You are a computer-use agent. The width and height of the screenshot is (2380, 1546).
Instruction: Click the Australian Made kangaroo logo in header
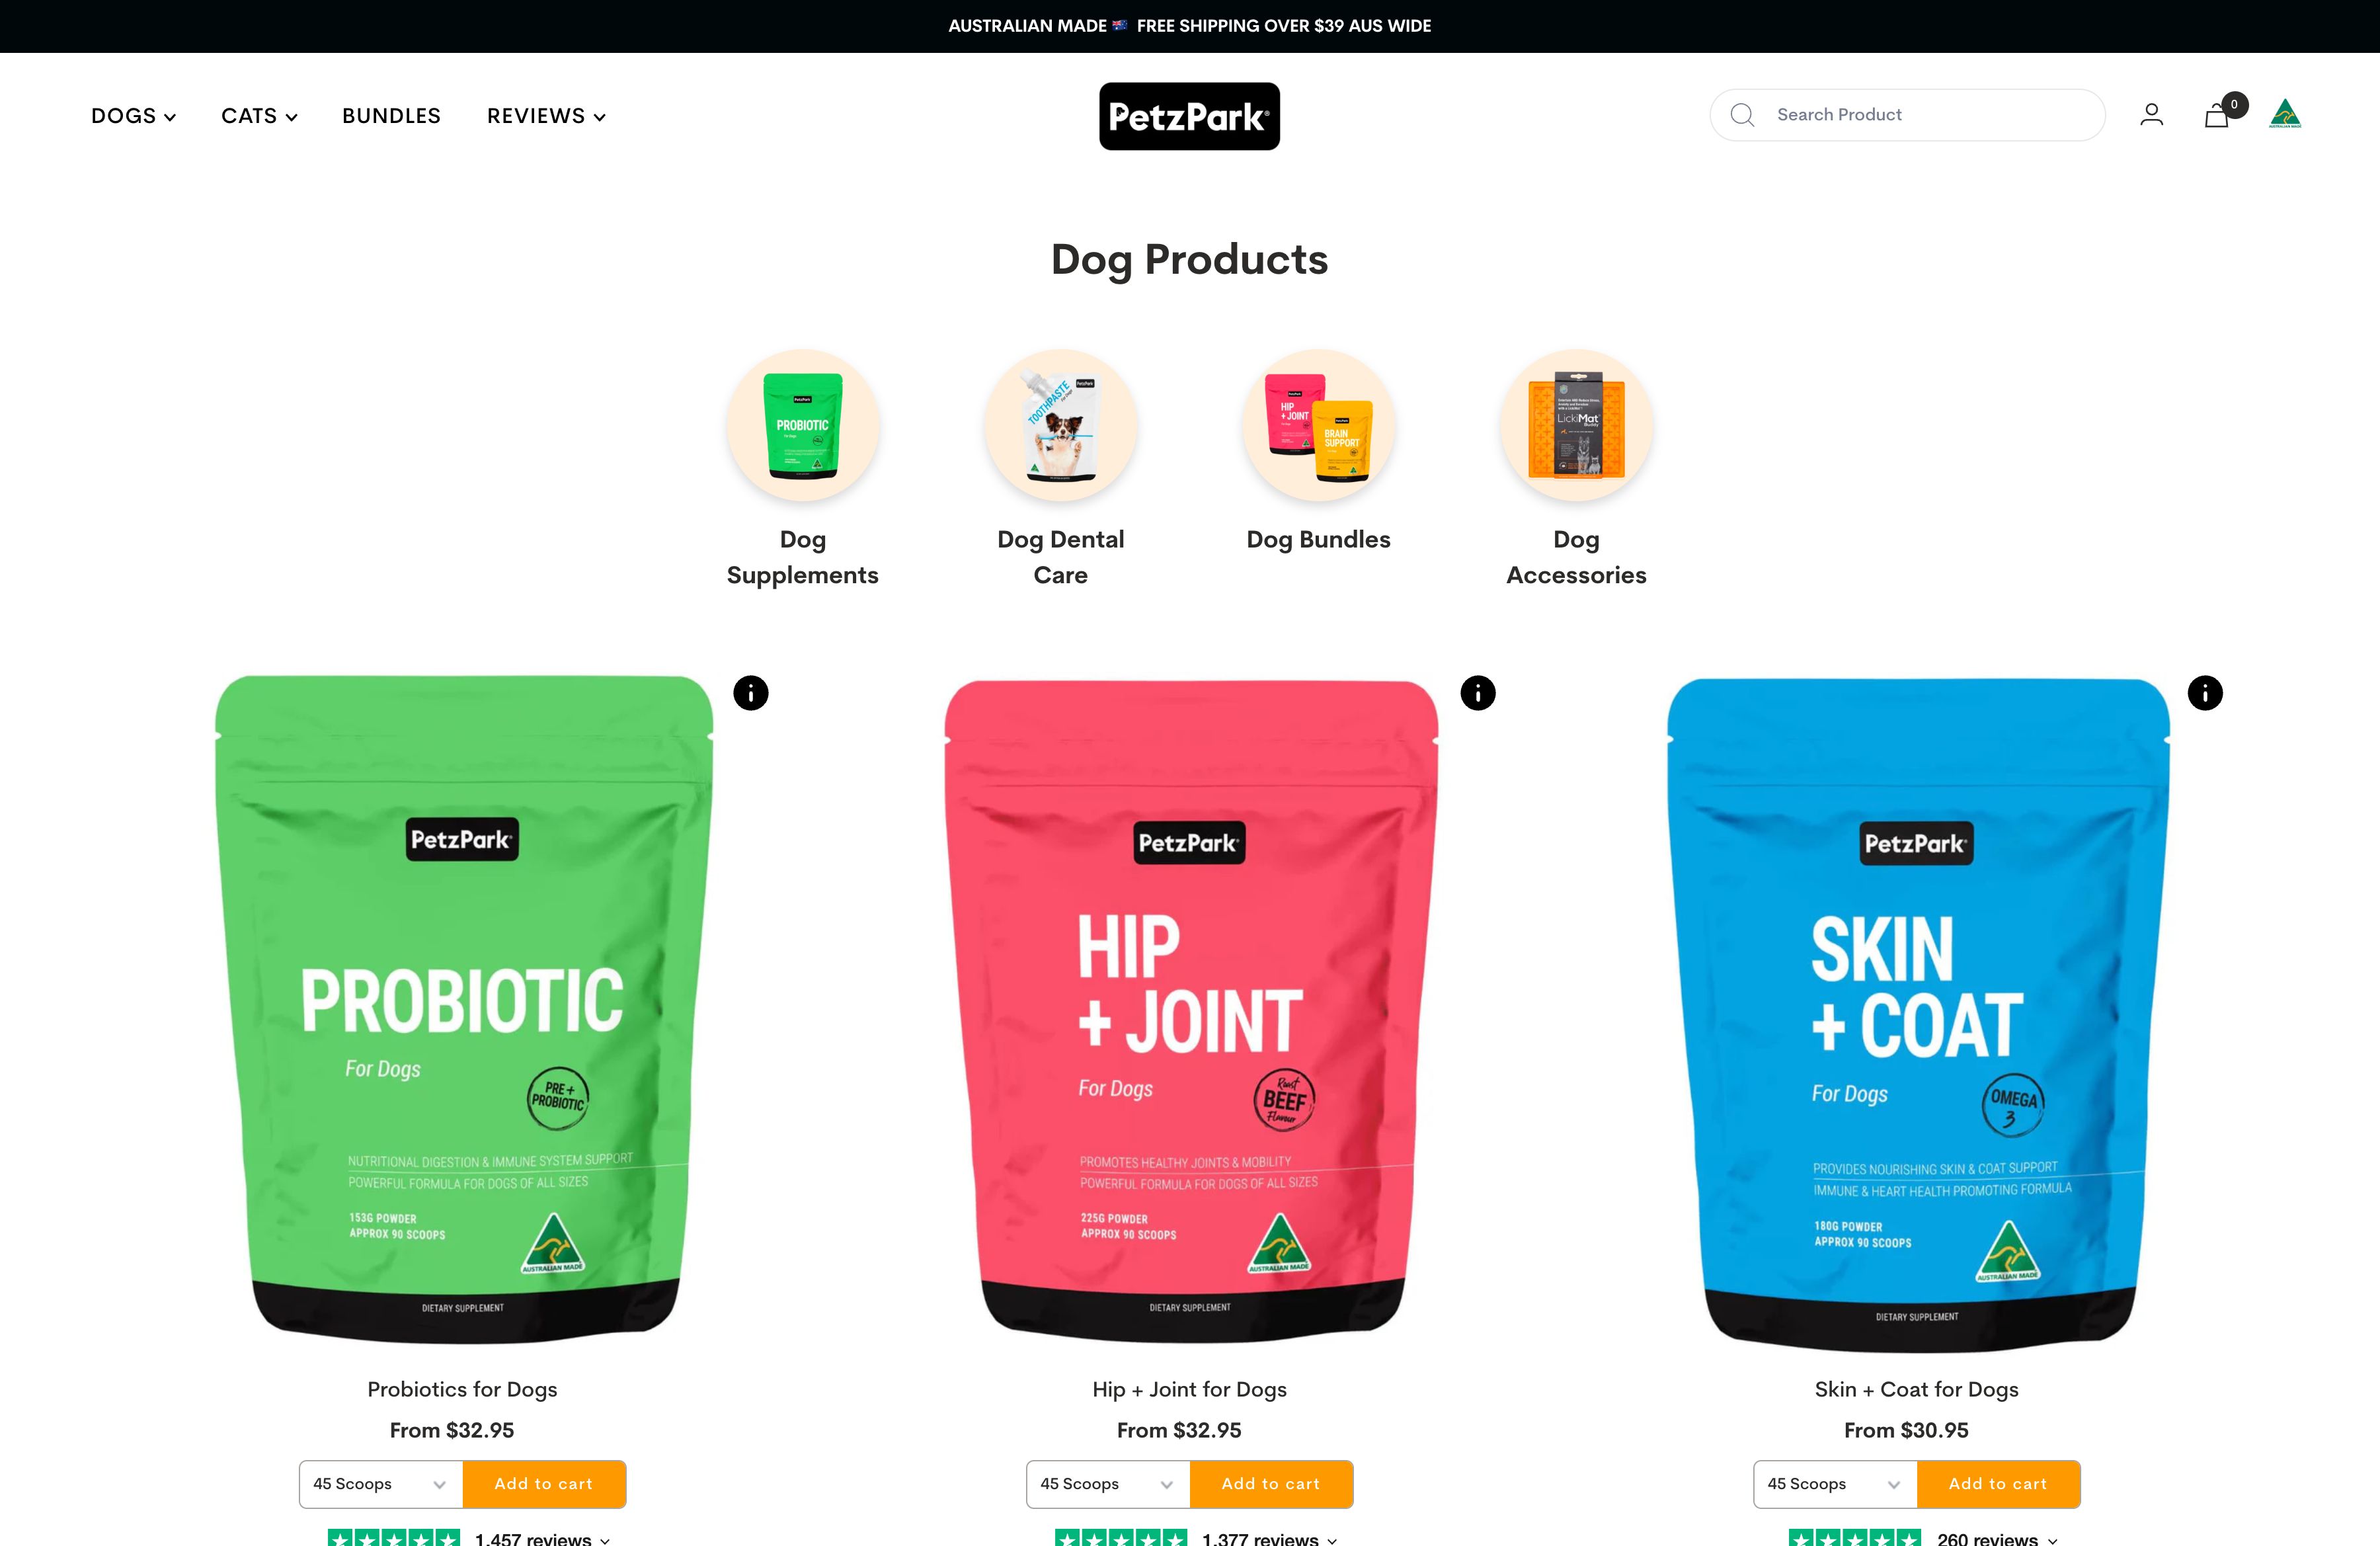pyautogui.click(x=2285, y=114)
